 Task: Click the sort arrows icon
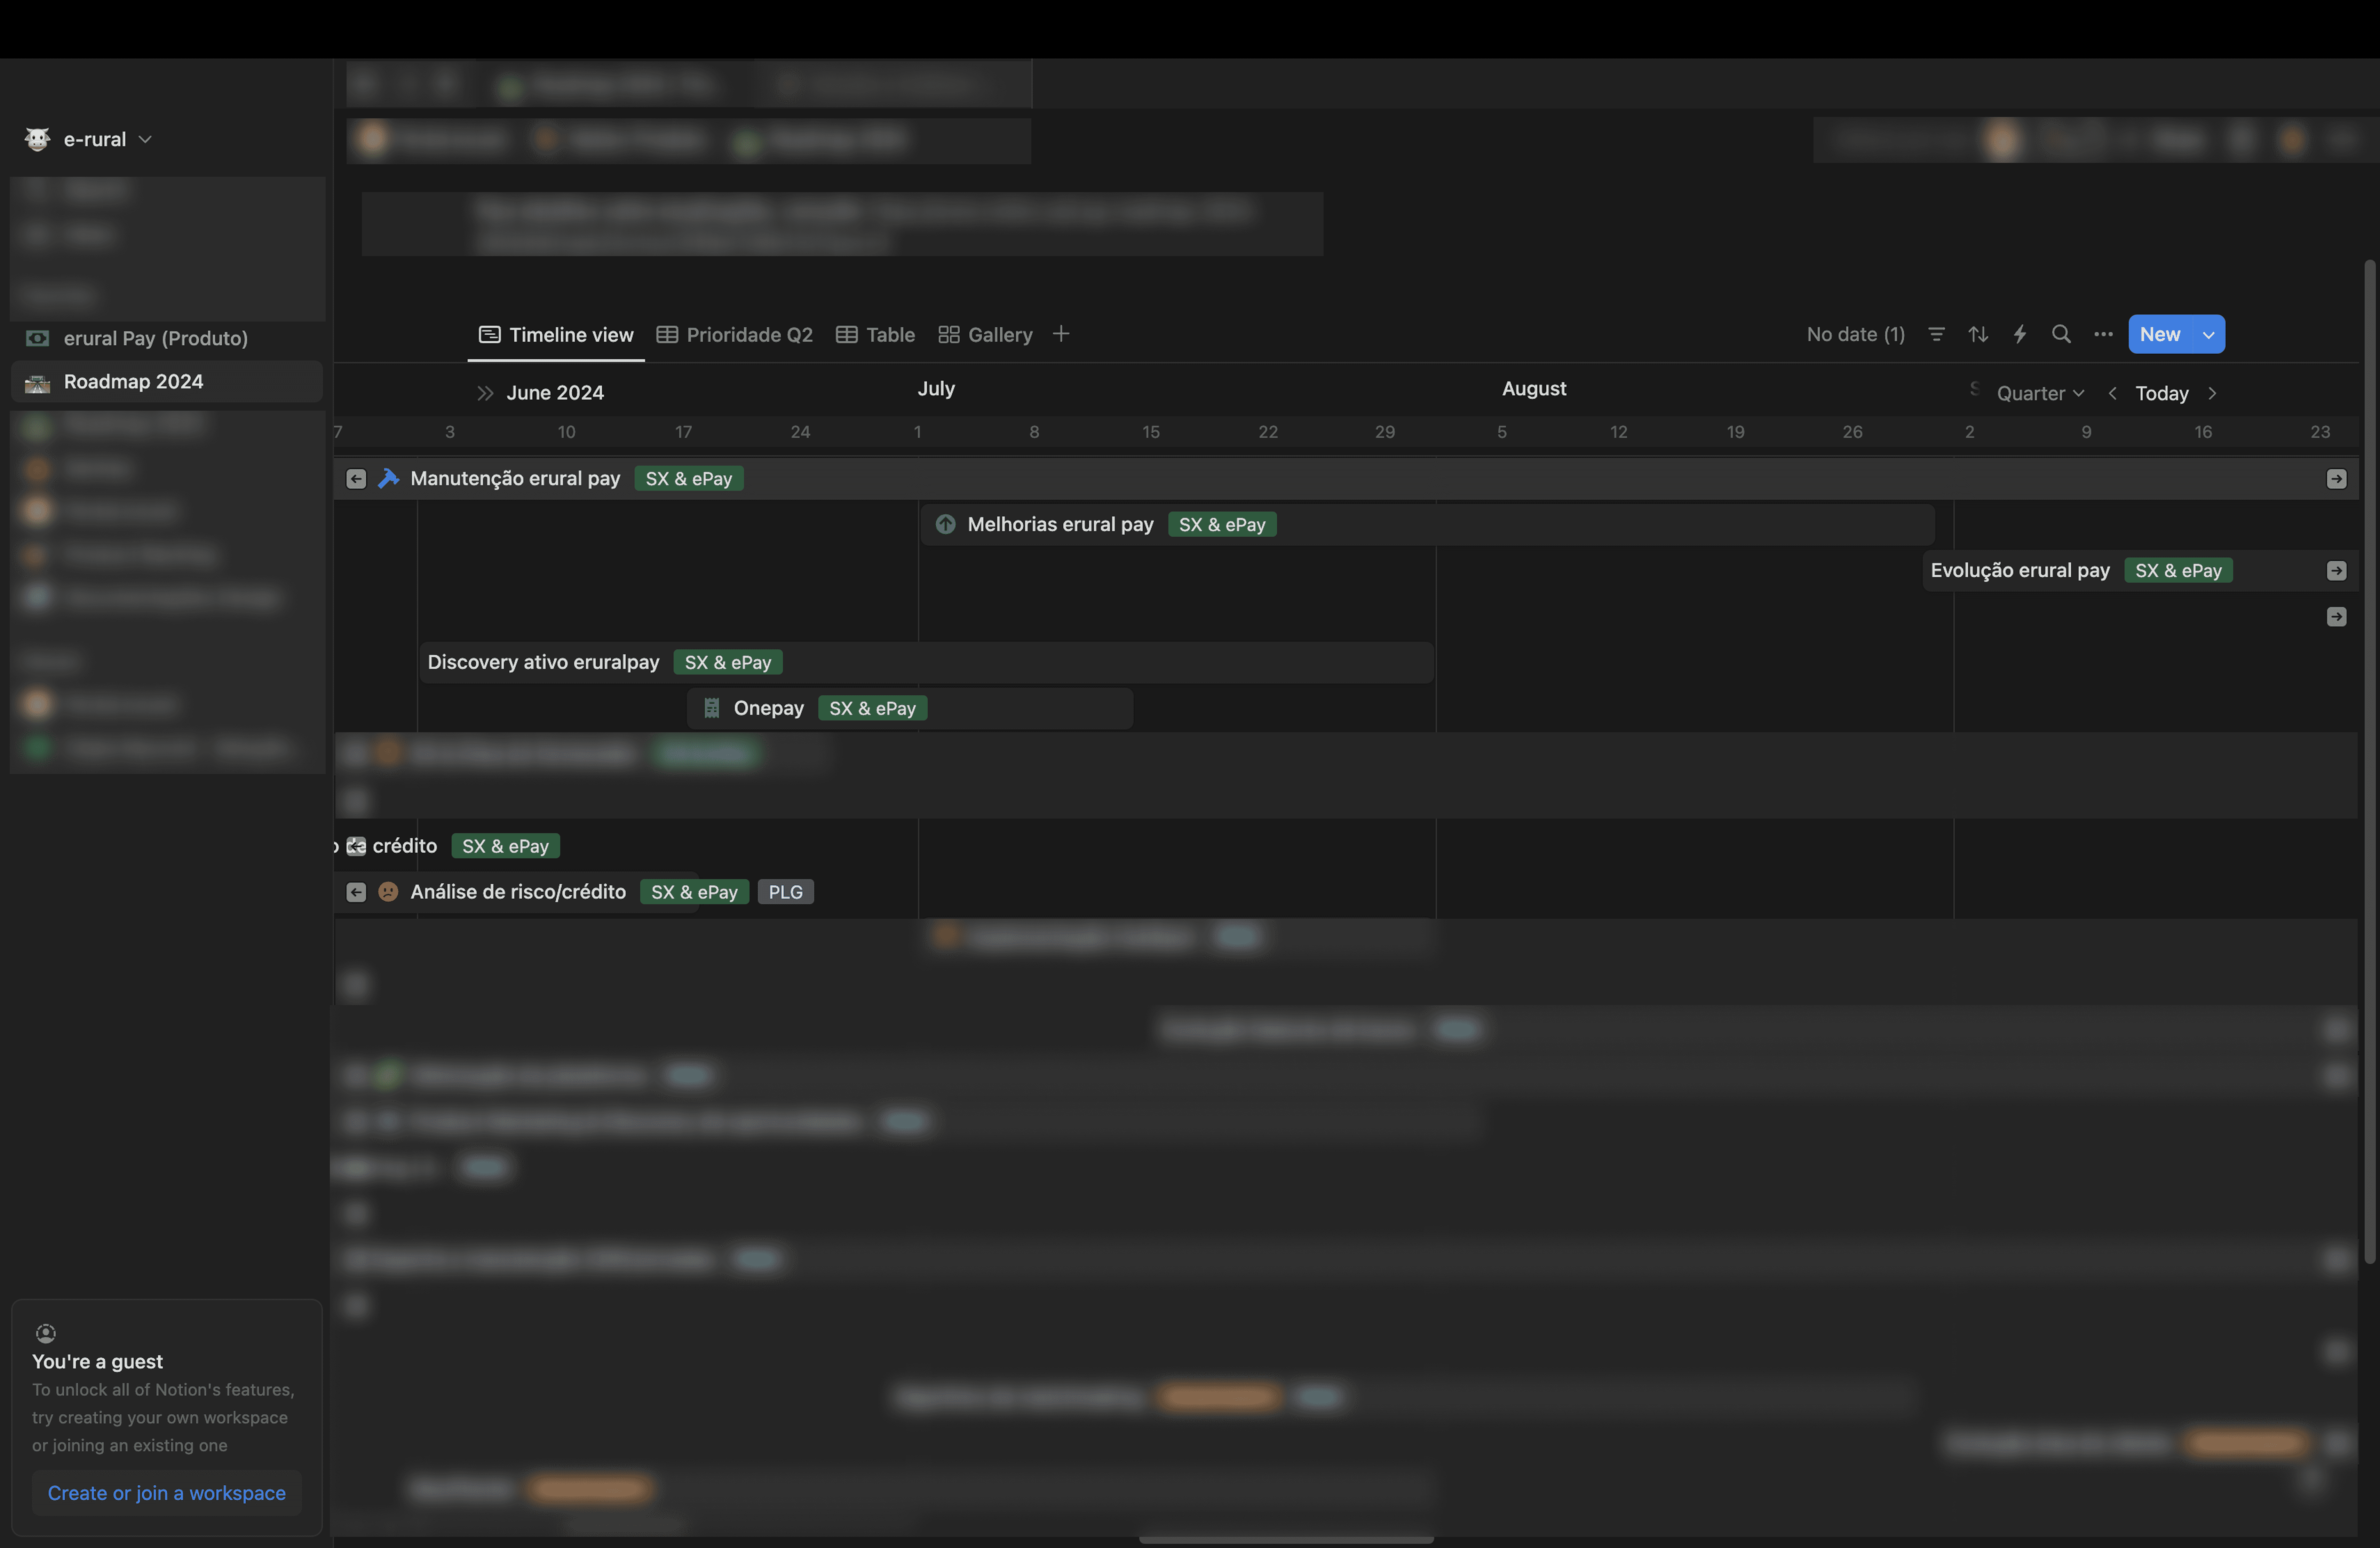click(1978, 334)
